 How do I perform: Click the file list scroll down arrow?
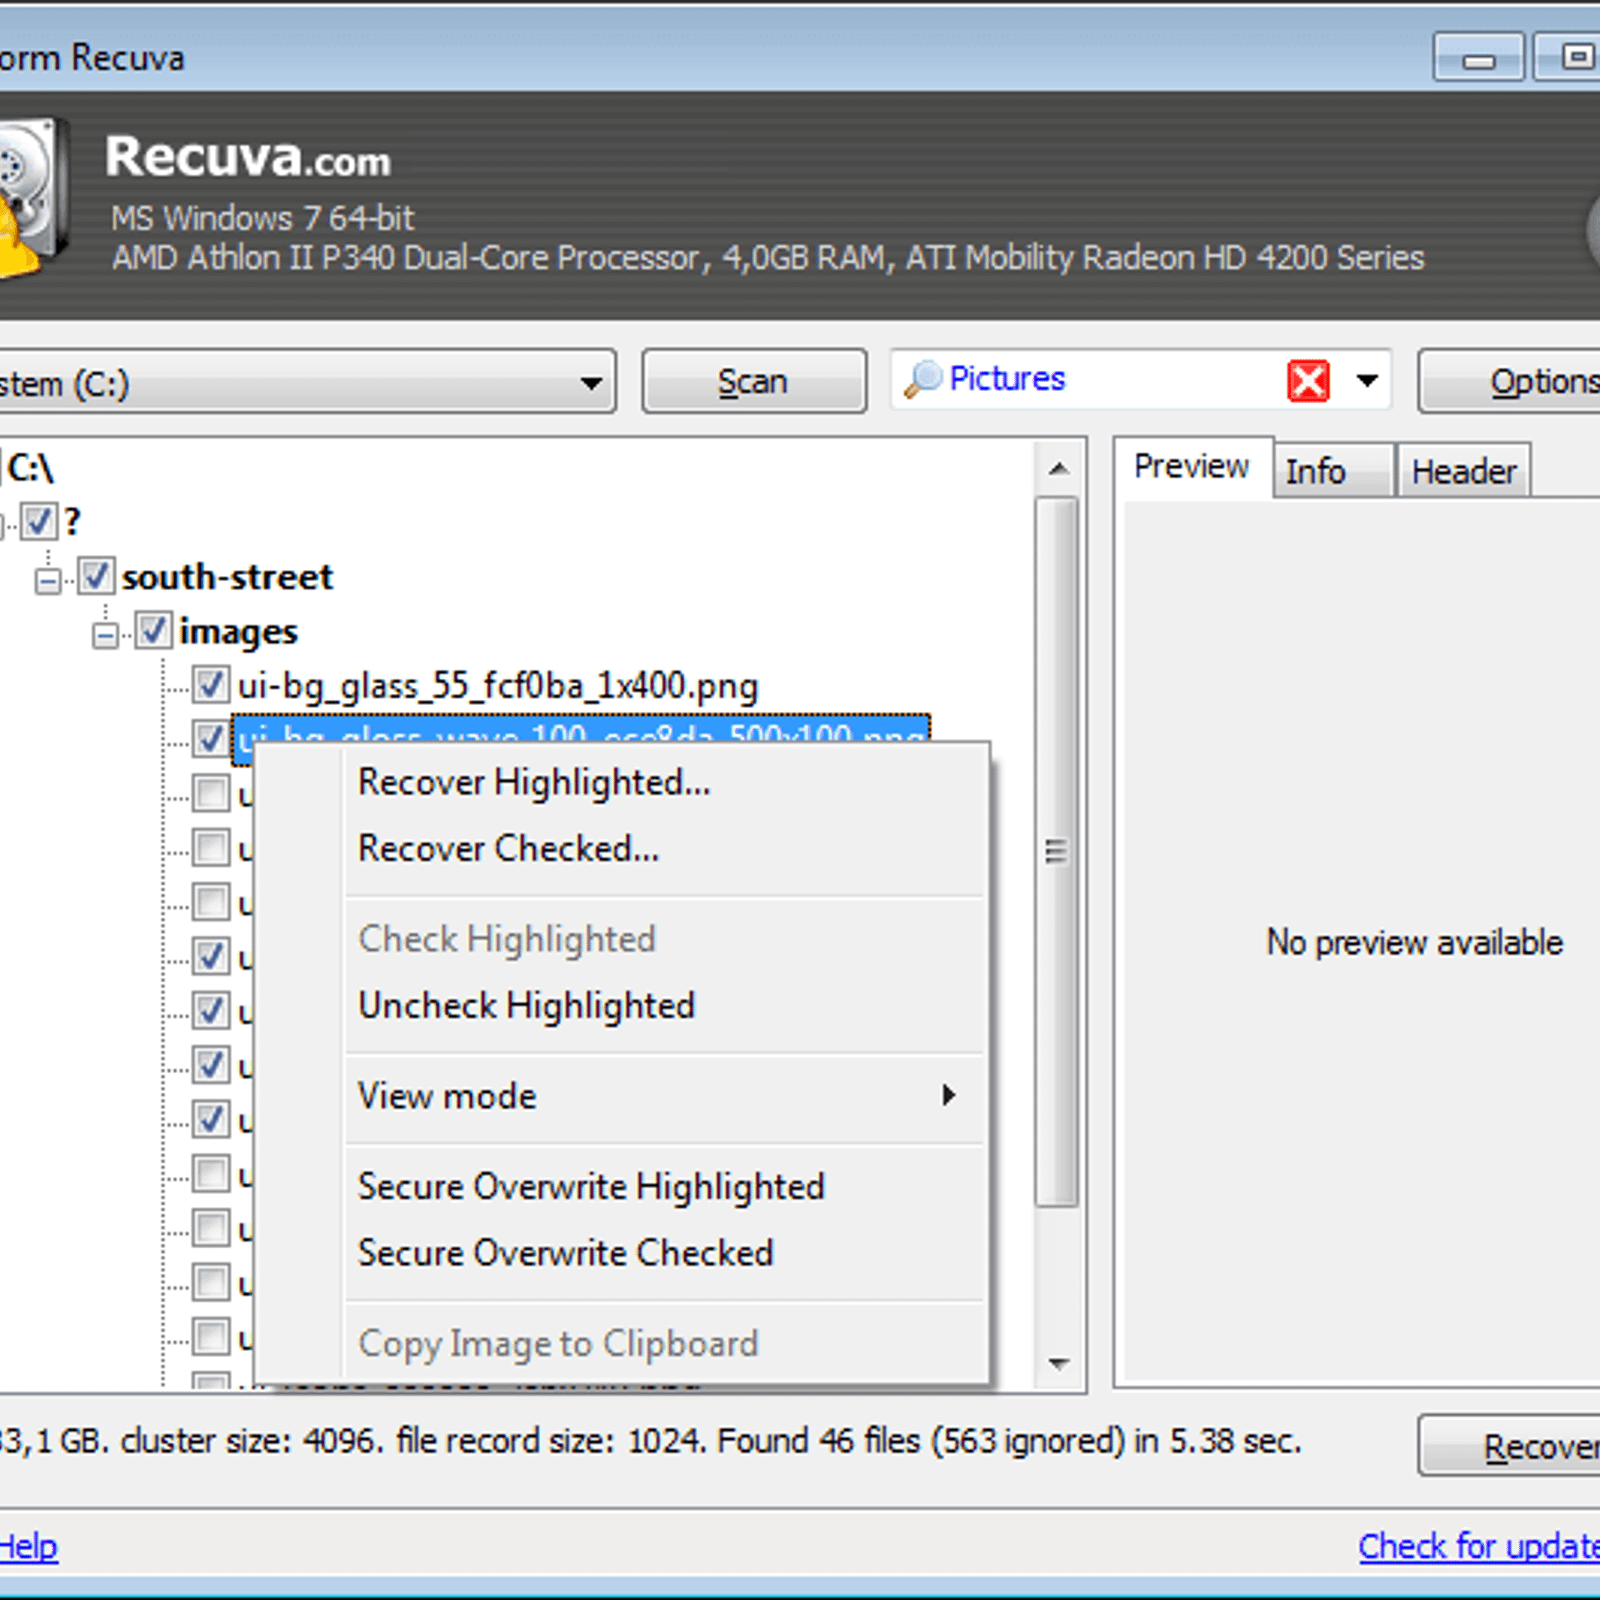[1059, 1363]
